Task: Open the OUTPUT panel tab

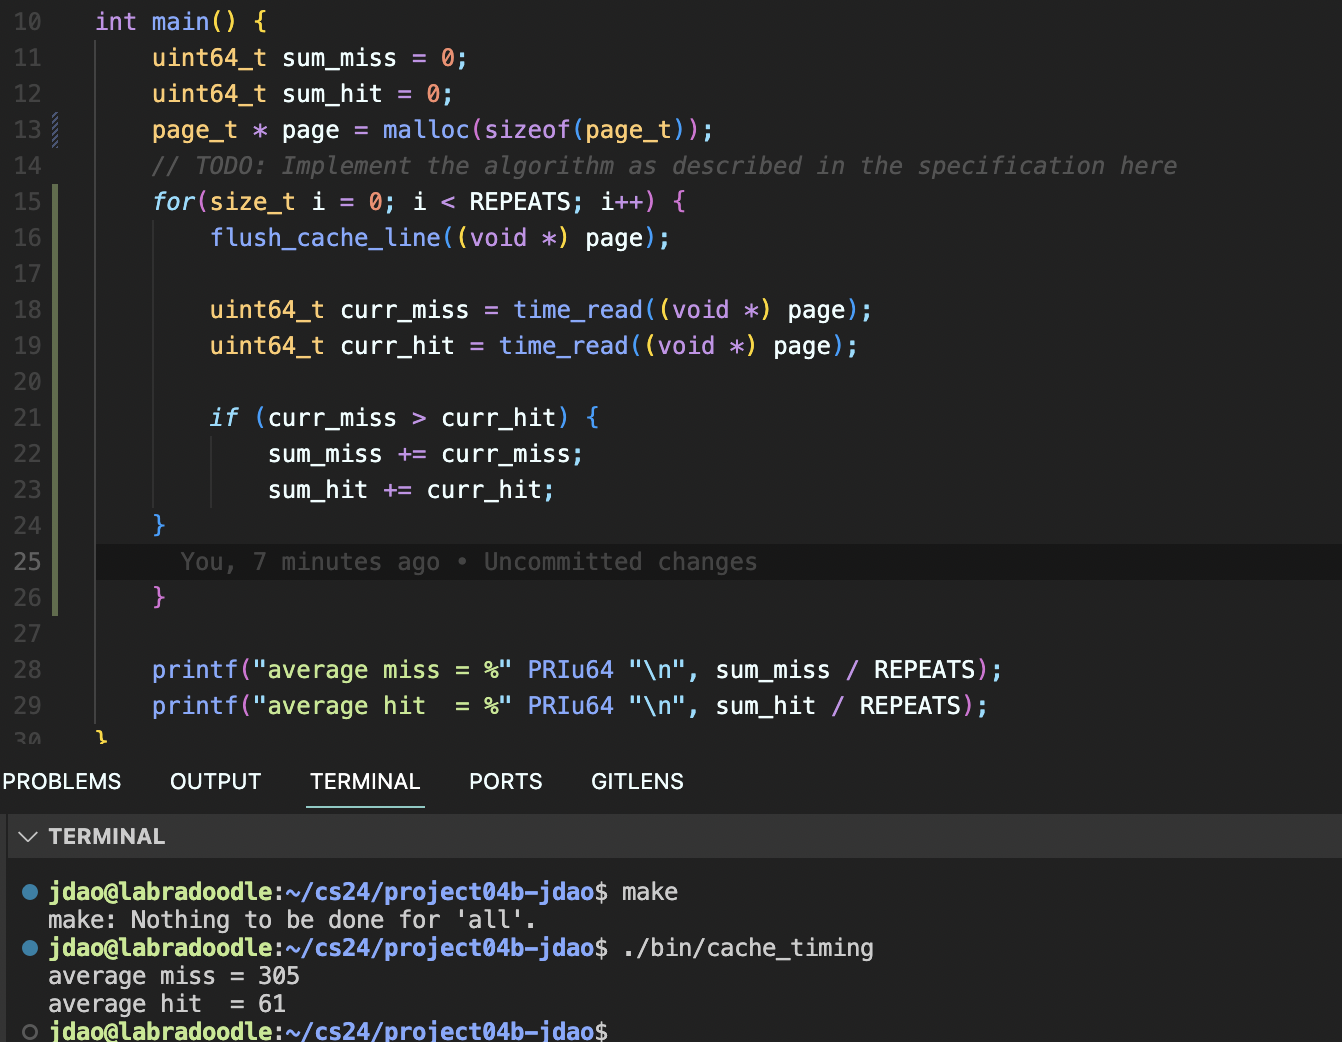Action: [x=215, y=781]
